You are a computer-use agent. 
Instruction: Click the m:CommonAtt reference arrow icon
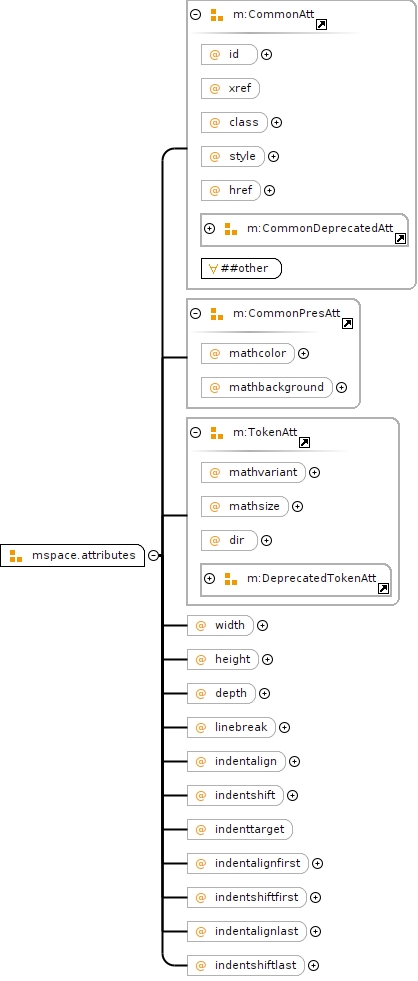[321, 25]
